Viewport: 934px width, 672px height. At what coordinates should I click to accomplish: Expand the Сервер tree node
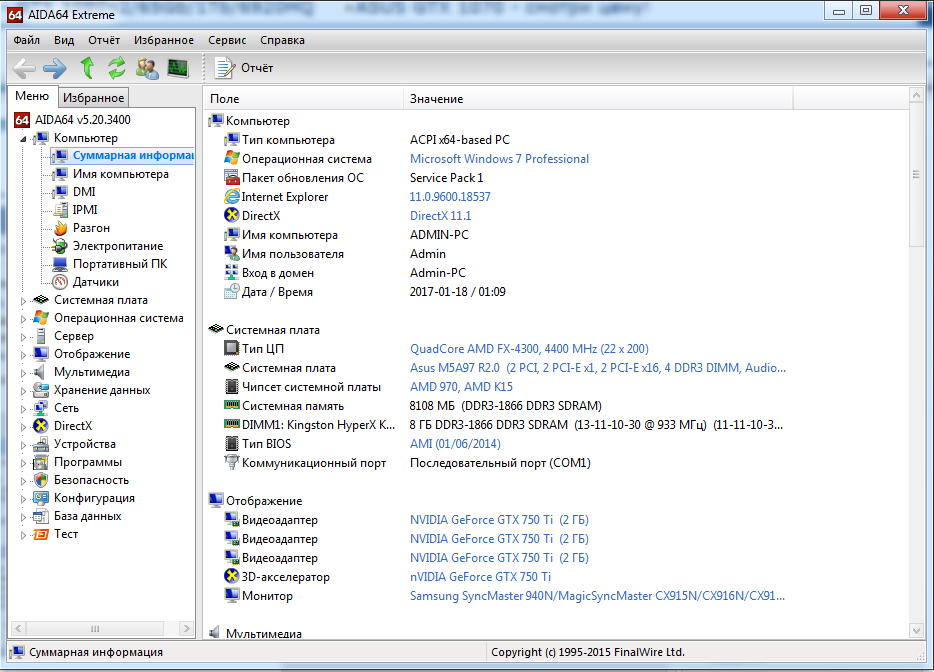[23, 337]
